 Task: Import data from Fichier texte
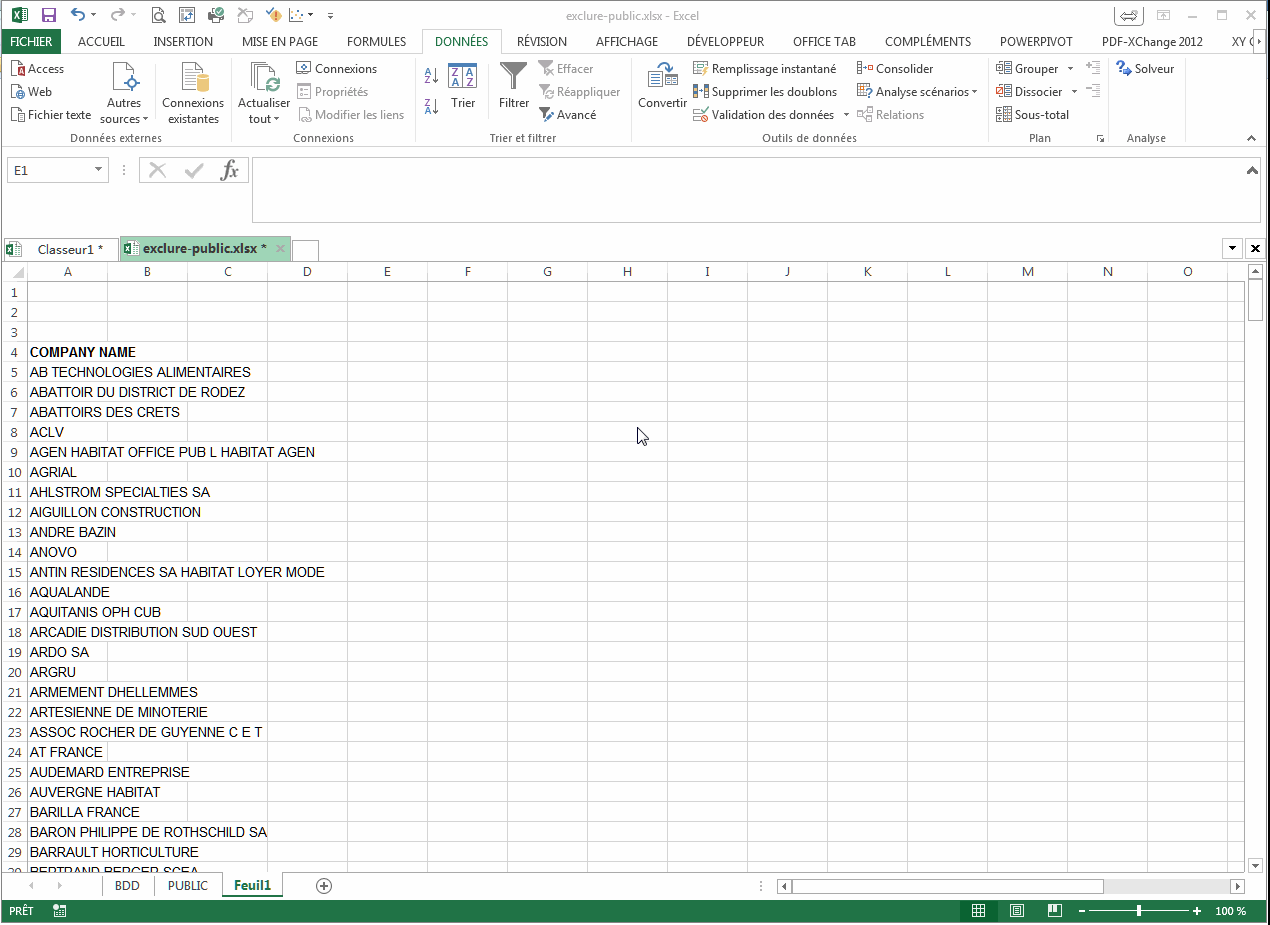pos(51,115)
